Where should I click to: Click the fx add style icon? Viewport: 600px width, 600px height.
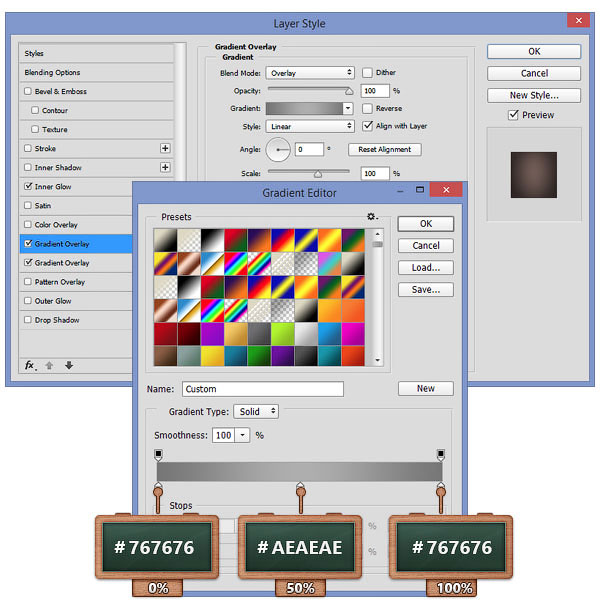(x=30, y=365)
